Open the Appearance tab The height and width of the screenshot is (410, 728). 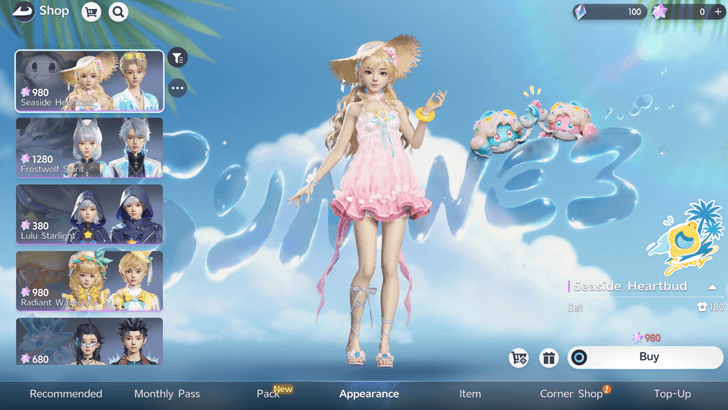point(369,394)
